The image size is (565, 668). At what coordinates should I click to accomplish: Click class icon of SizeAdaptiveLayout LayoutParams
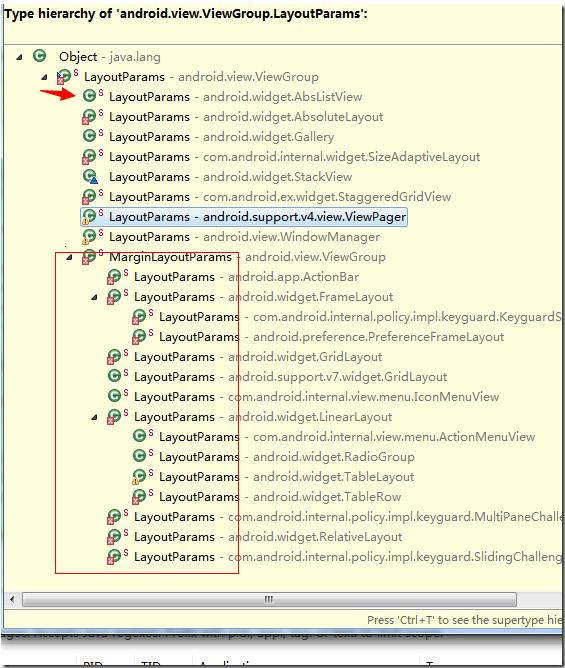tap(89, 156)
